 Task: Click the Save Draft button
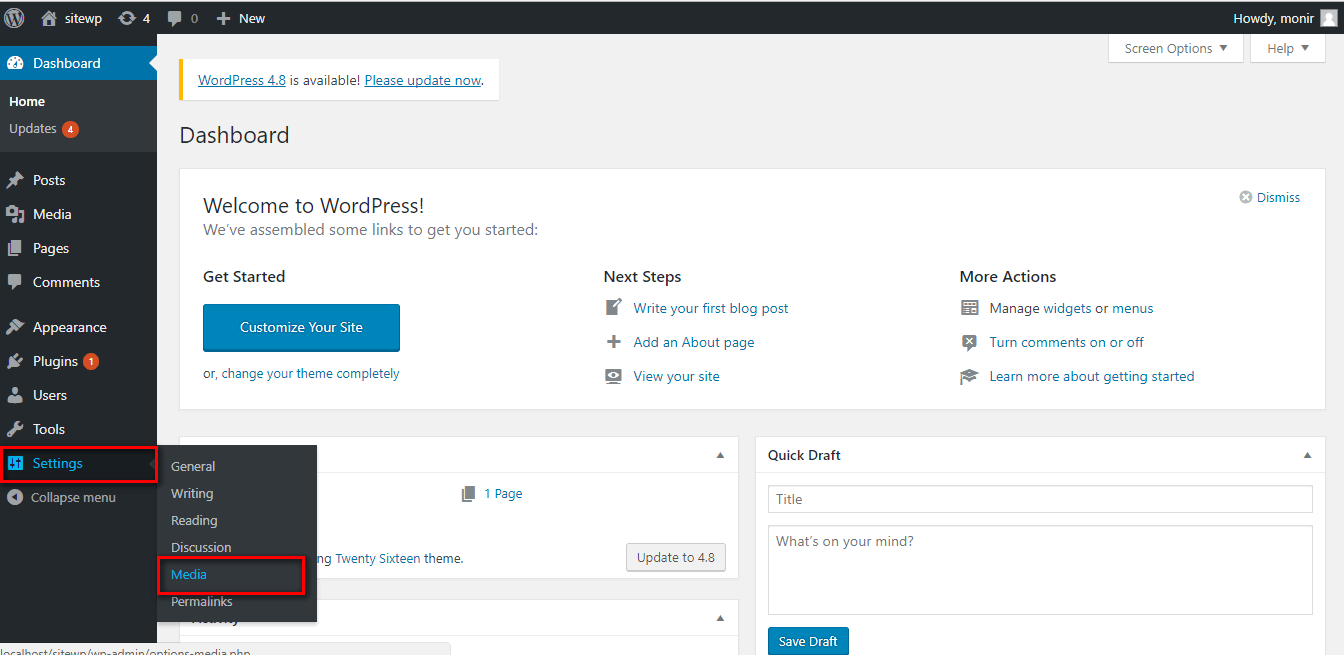point(808,641)
